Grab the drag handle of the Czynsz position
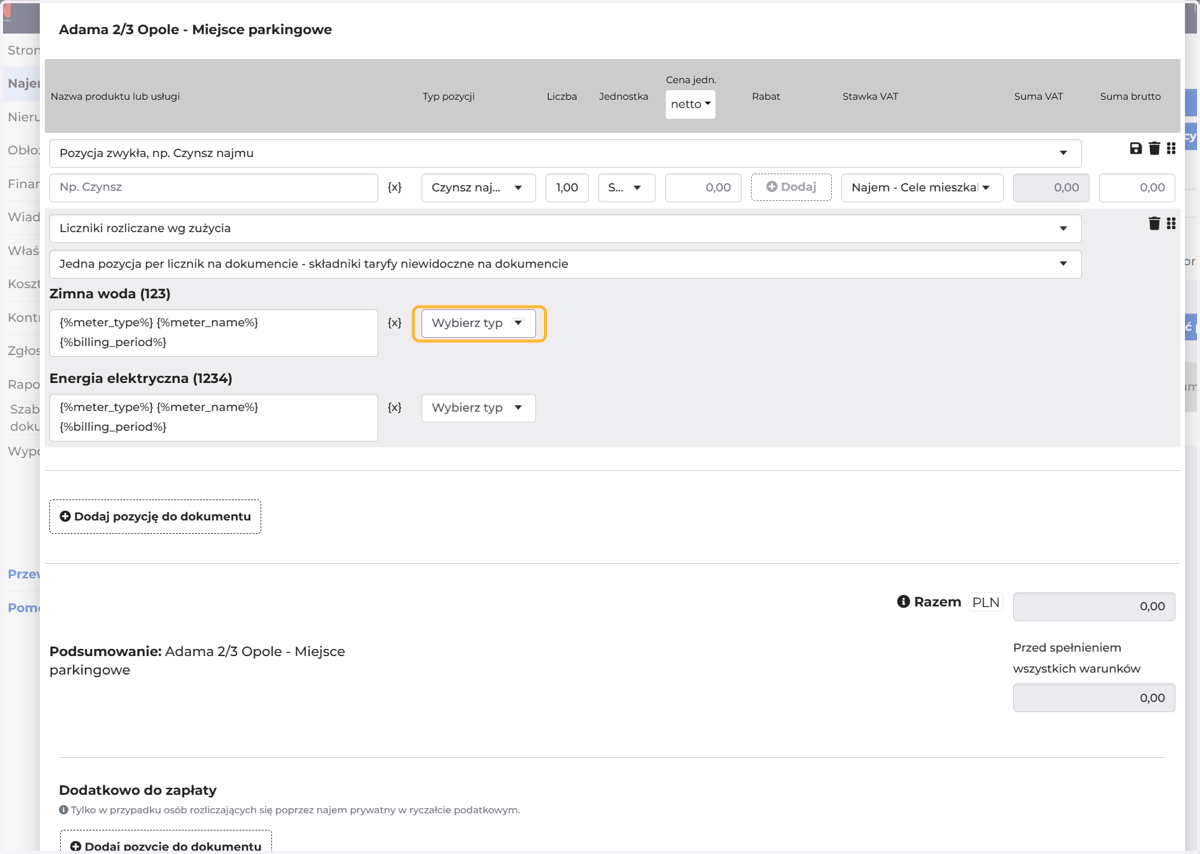Image resolution: width=1200 pixels, height=854 pixels. tap(1171, 149)
